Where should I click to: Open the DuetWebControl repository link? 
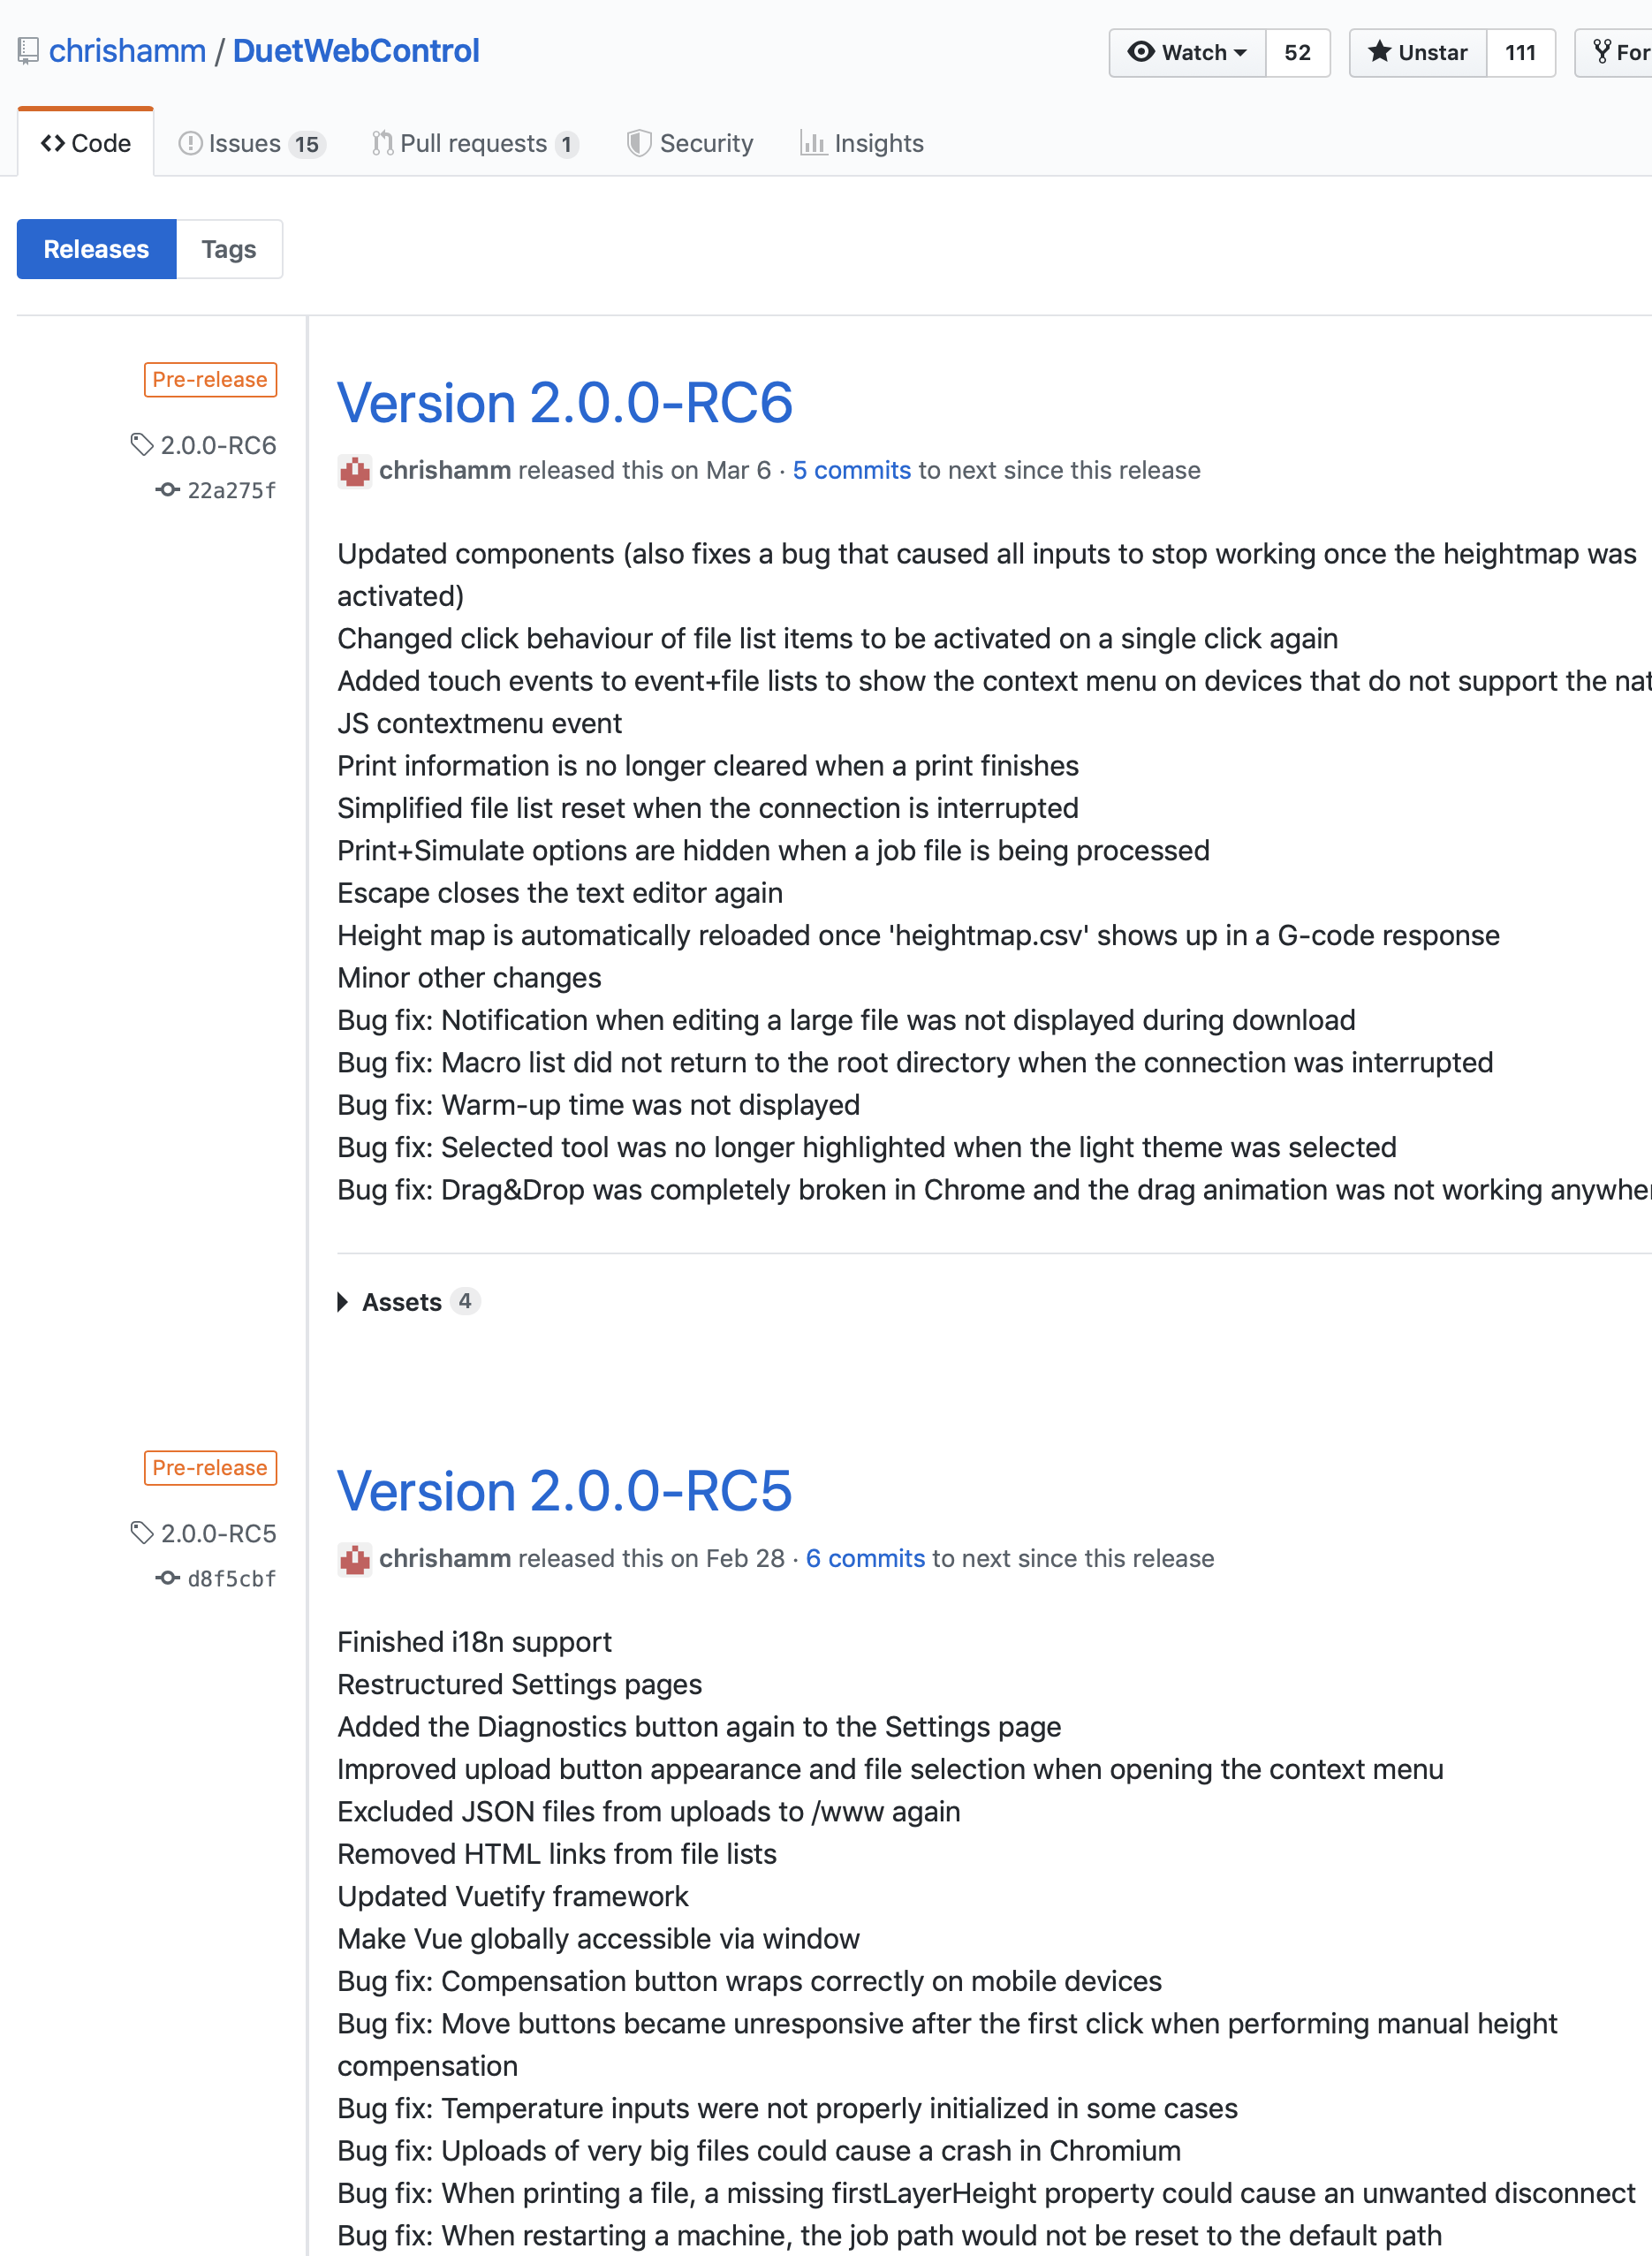(355, 49)
